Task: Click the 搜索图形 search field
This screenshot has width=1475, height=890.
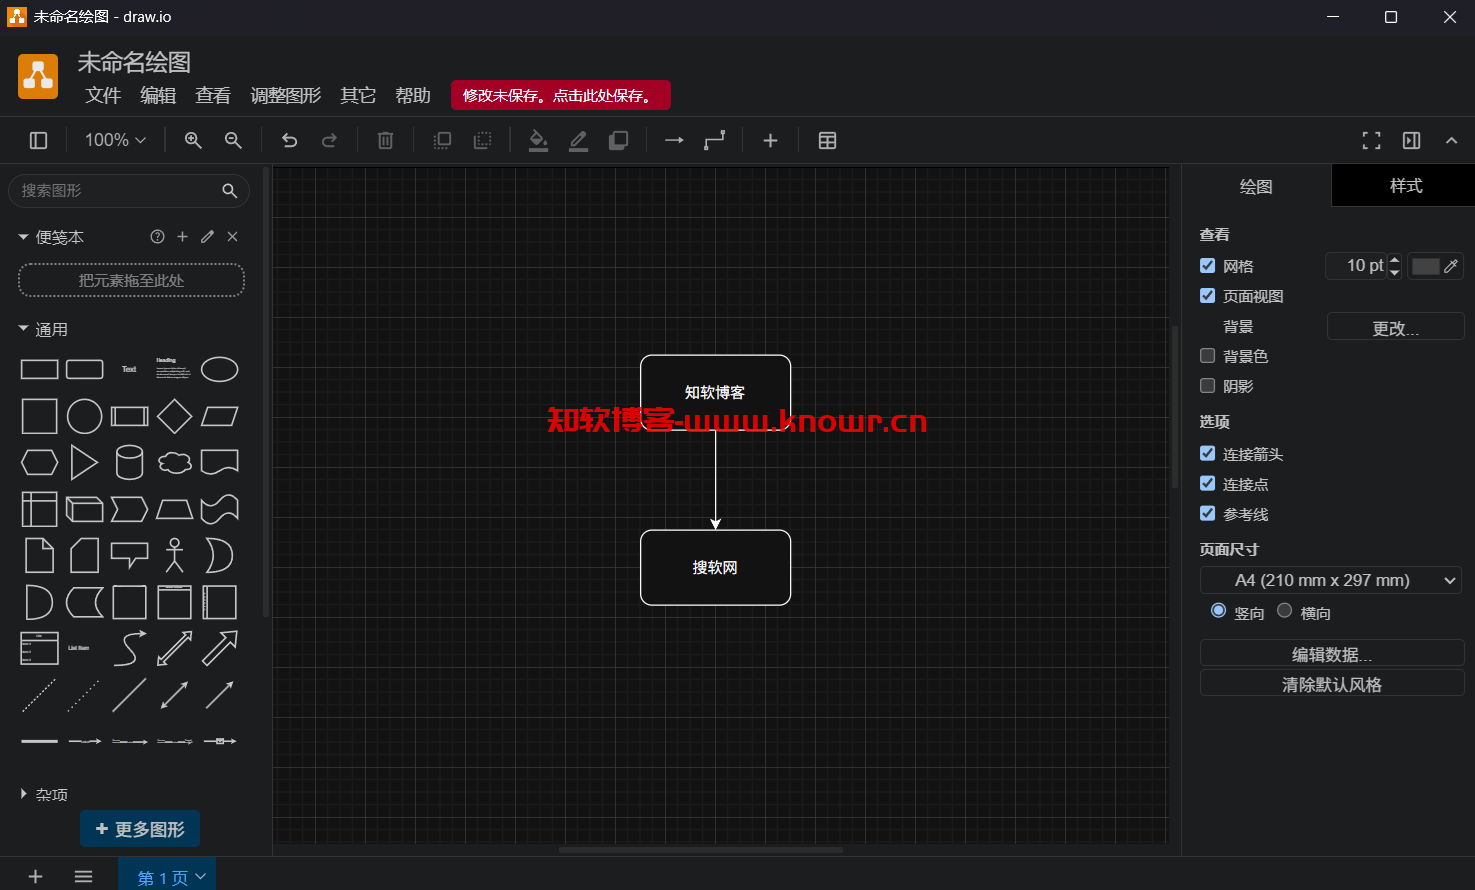Action: click(x=128, y=190)
